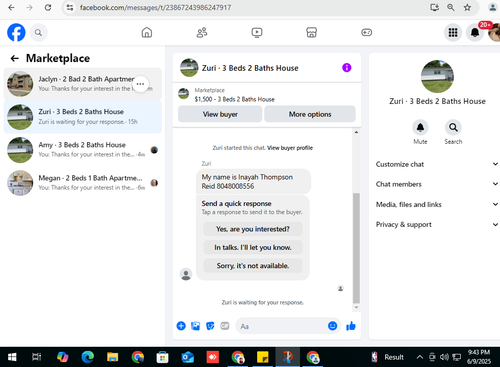Open Megan - 2 Beds 1 Bath Apartment chat
Screen dimensions: 500x367
click(82, 183)
